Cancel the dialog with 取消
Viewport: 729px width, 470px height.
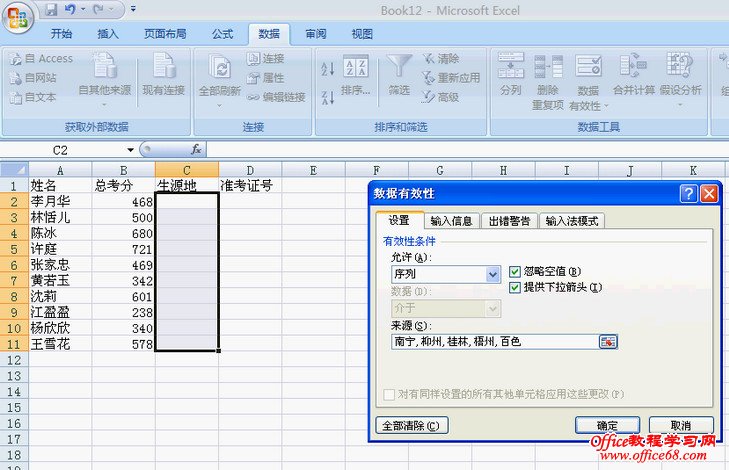(x=681, y=425)
